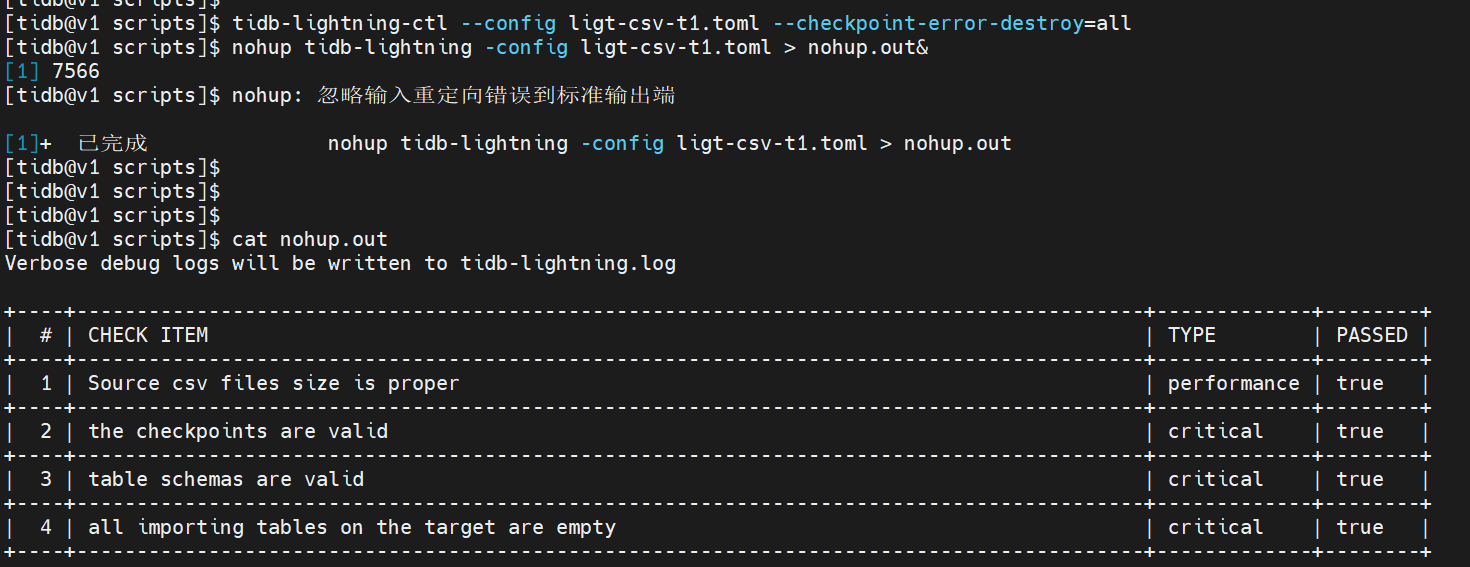Select "the checkpoints are valid" check item

pyautogui.click(x=237, y=432)
